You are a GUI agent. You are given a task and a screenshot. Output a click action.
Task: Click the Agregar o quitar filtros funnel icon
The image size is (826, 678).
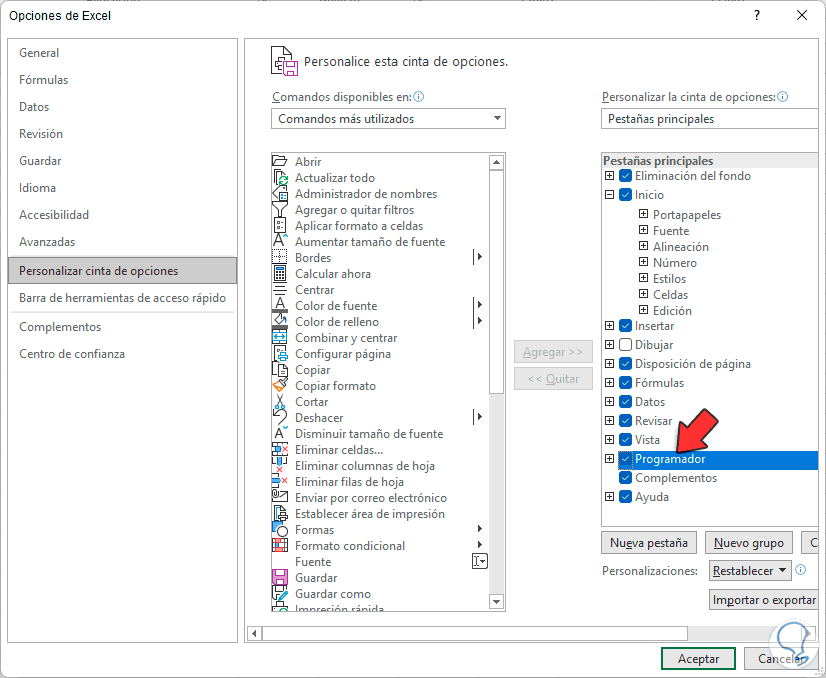point(279,210)
